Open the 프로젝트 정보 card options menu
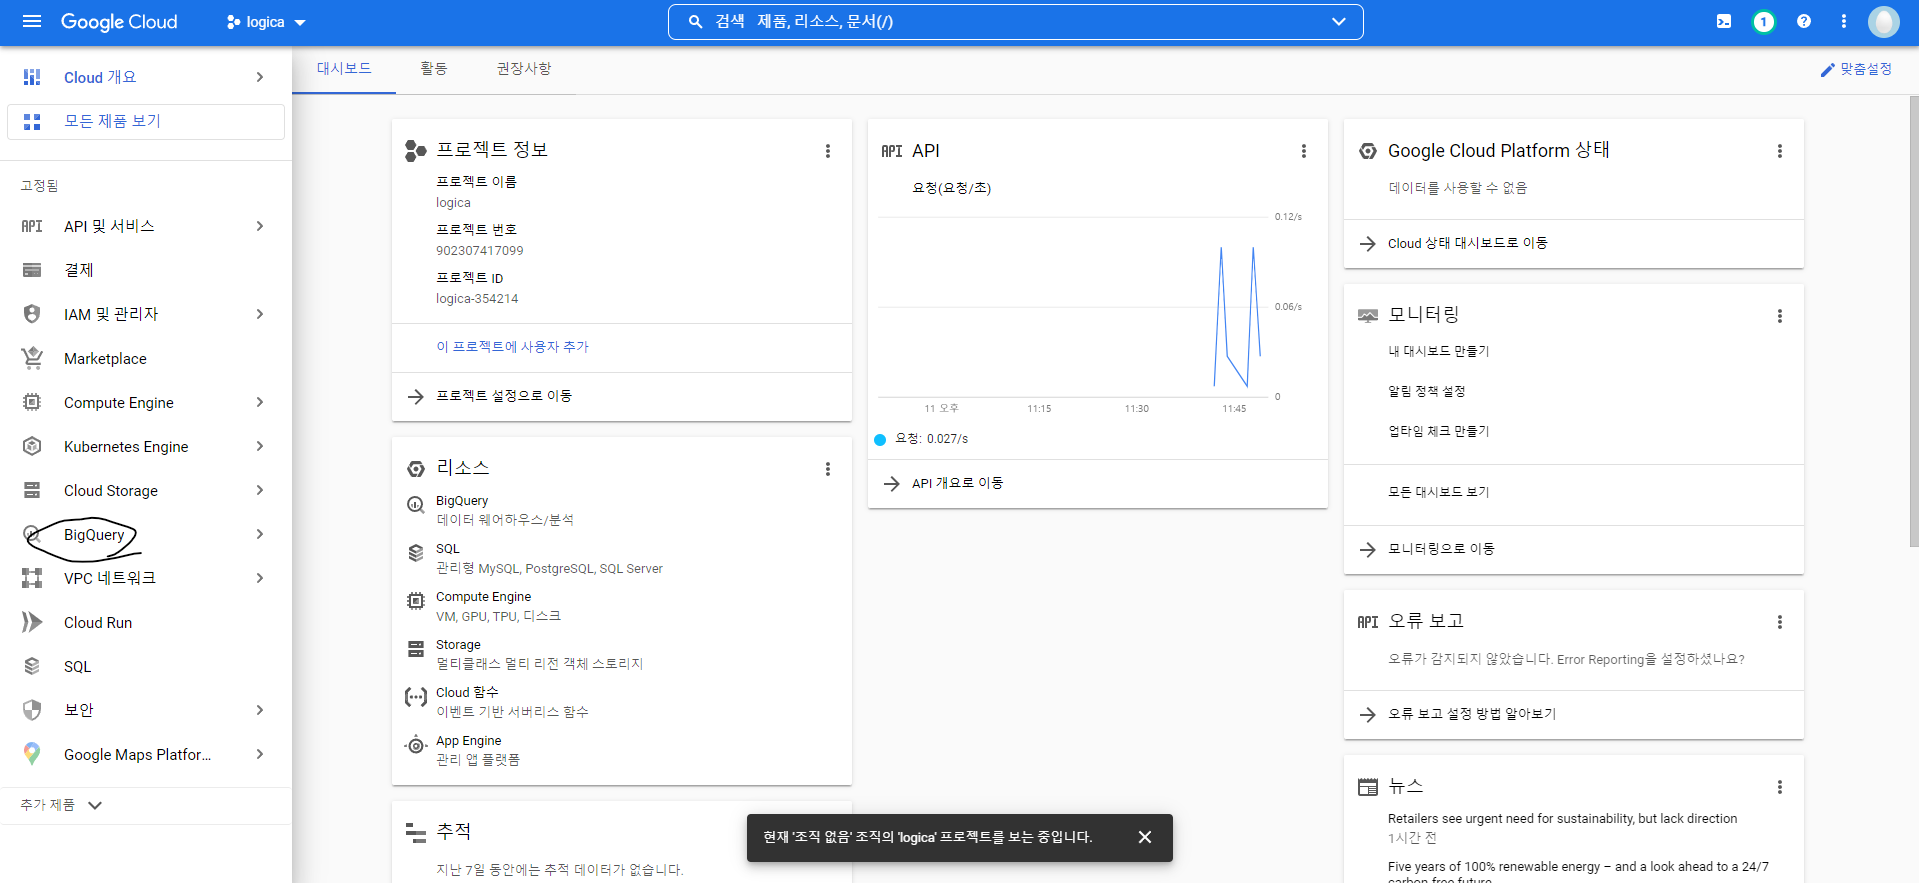Viewport: 1919px width, 883px height. 828,151
